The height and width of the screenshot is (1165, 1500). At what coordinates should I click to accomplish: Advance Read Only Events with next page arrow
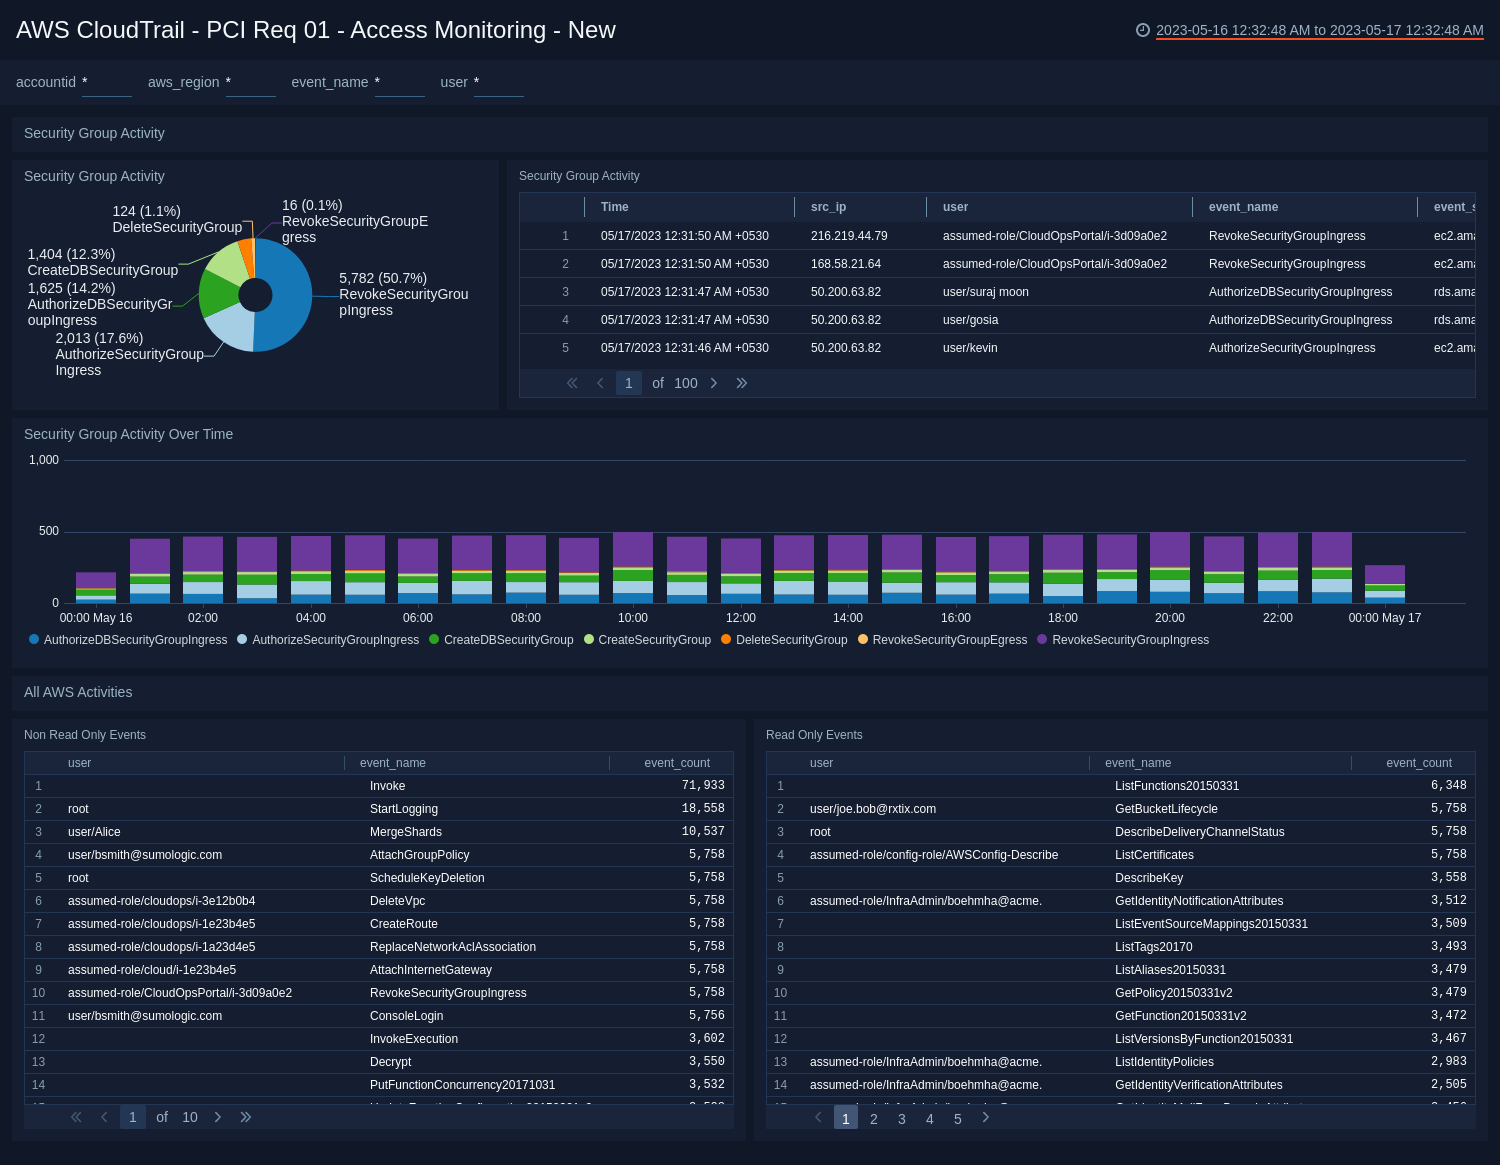tap(985, 1118)
